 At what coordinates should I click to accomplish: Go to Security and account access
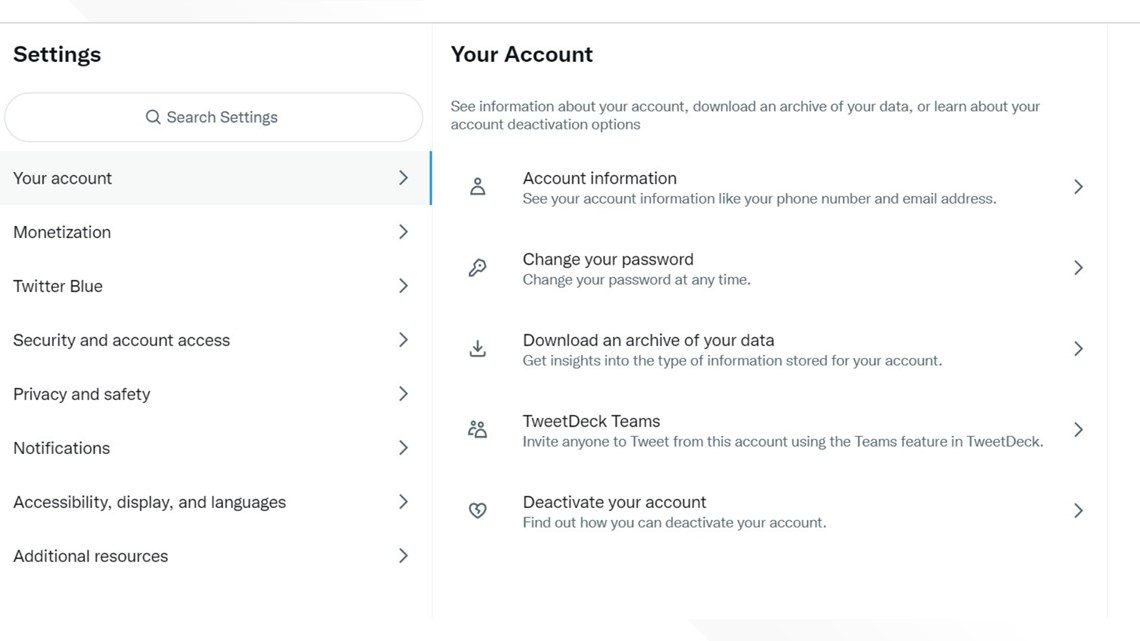215,340
